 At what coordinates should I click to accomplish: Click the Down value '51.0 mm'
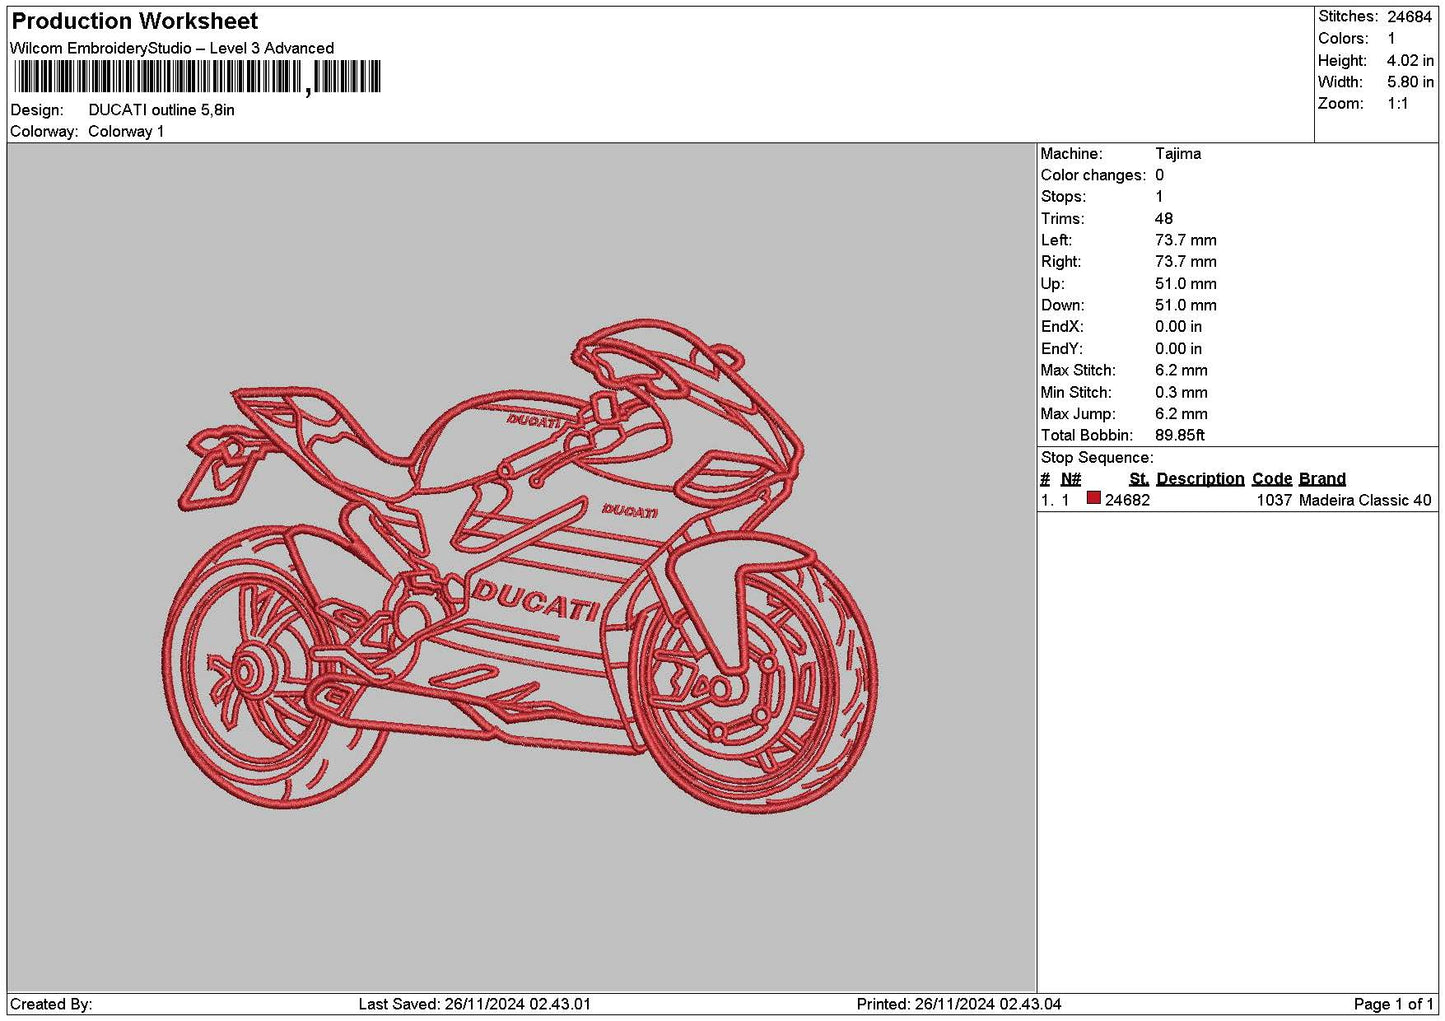[x=1186, y=305]
